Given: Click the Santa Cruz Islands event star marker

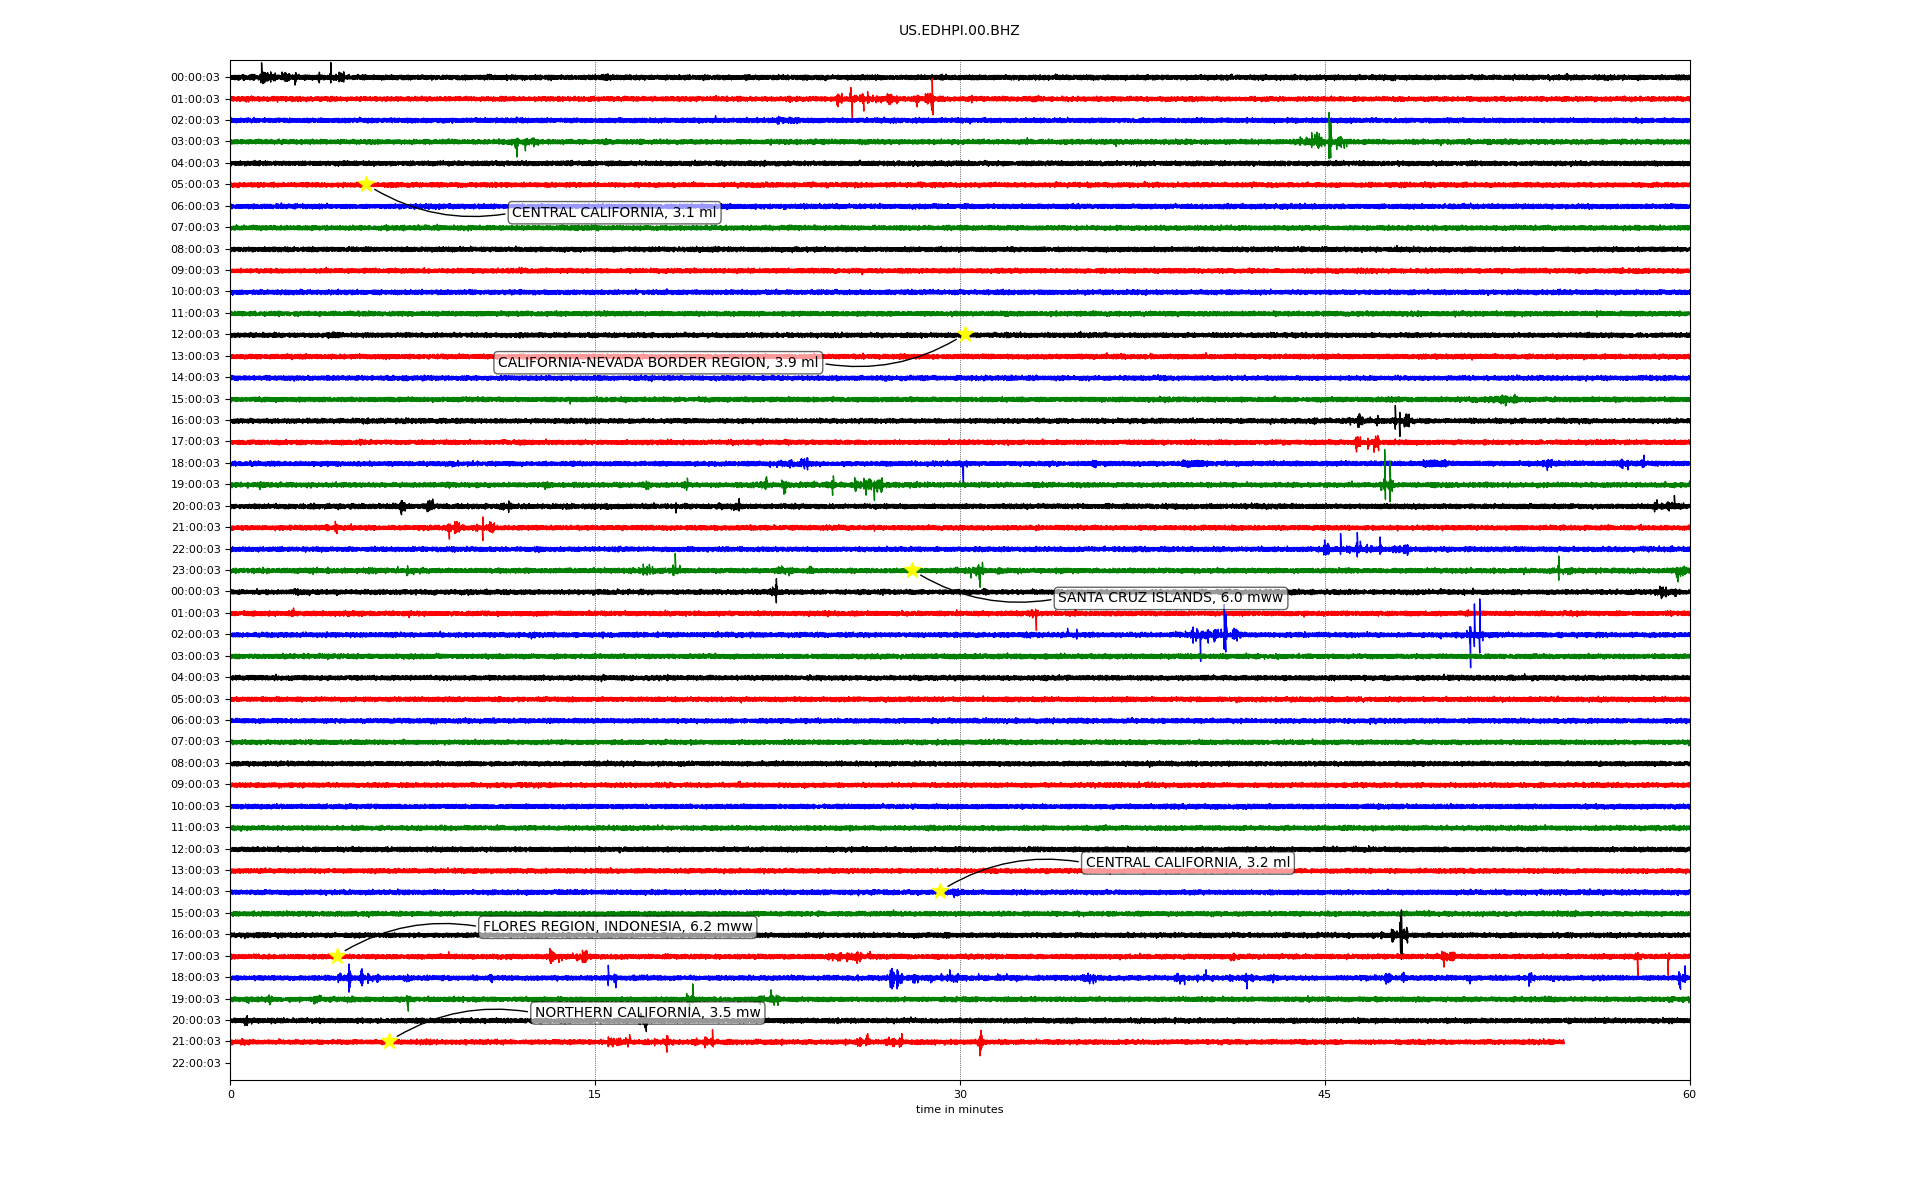Looking at the screenshot, I should point(912,570).
